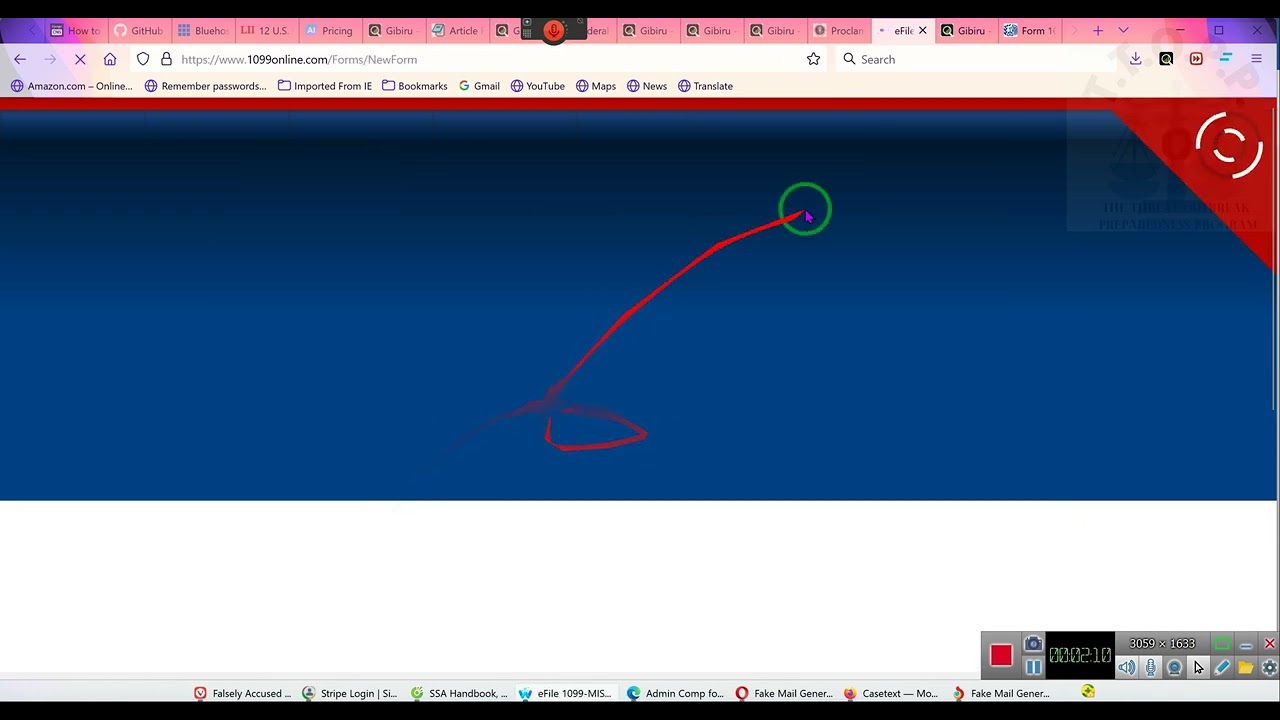Open the Gmail bookmark
The image size is (1280, 720).
479,86
